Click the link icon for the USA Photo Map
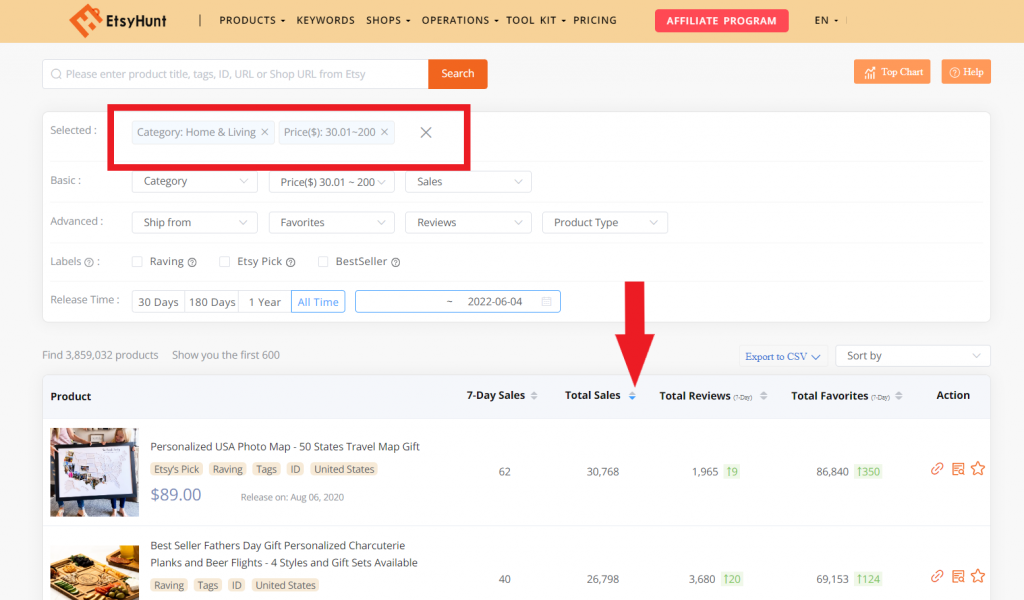This screenshot has height=600, width=1024. coord(937,469)
